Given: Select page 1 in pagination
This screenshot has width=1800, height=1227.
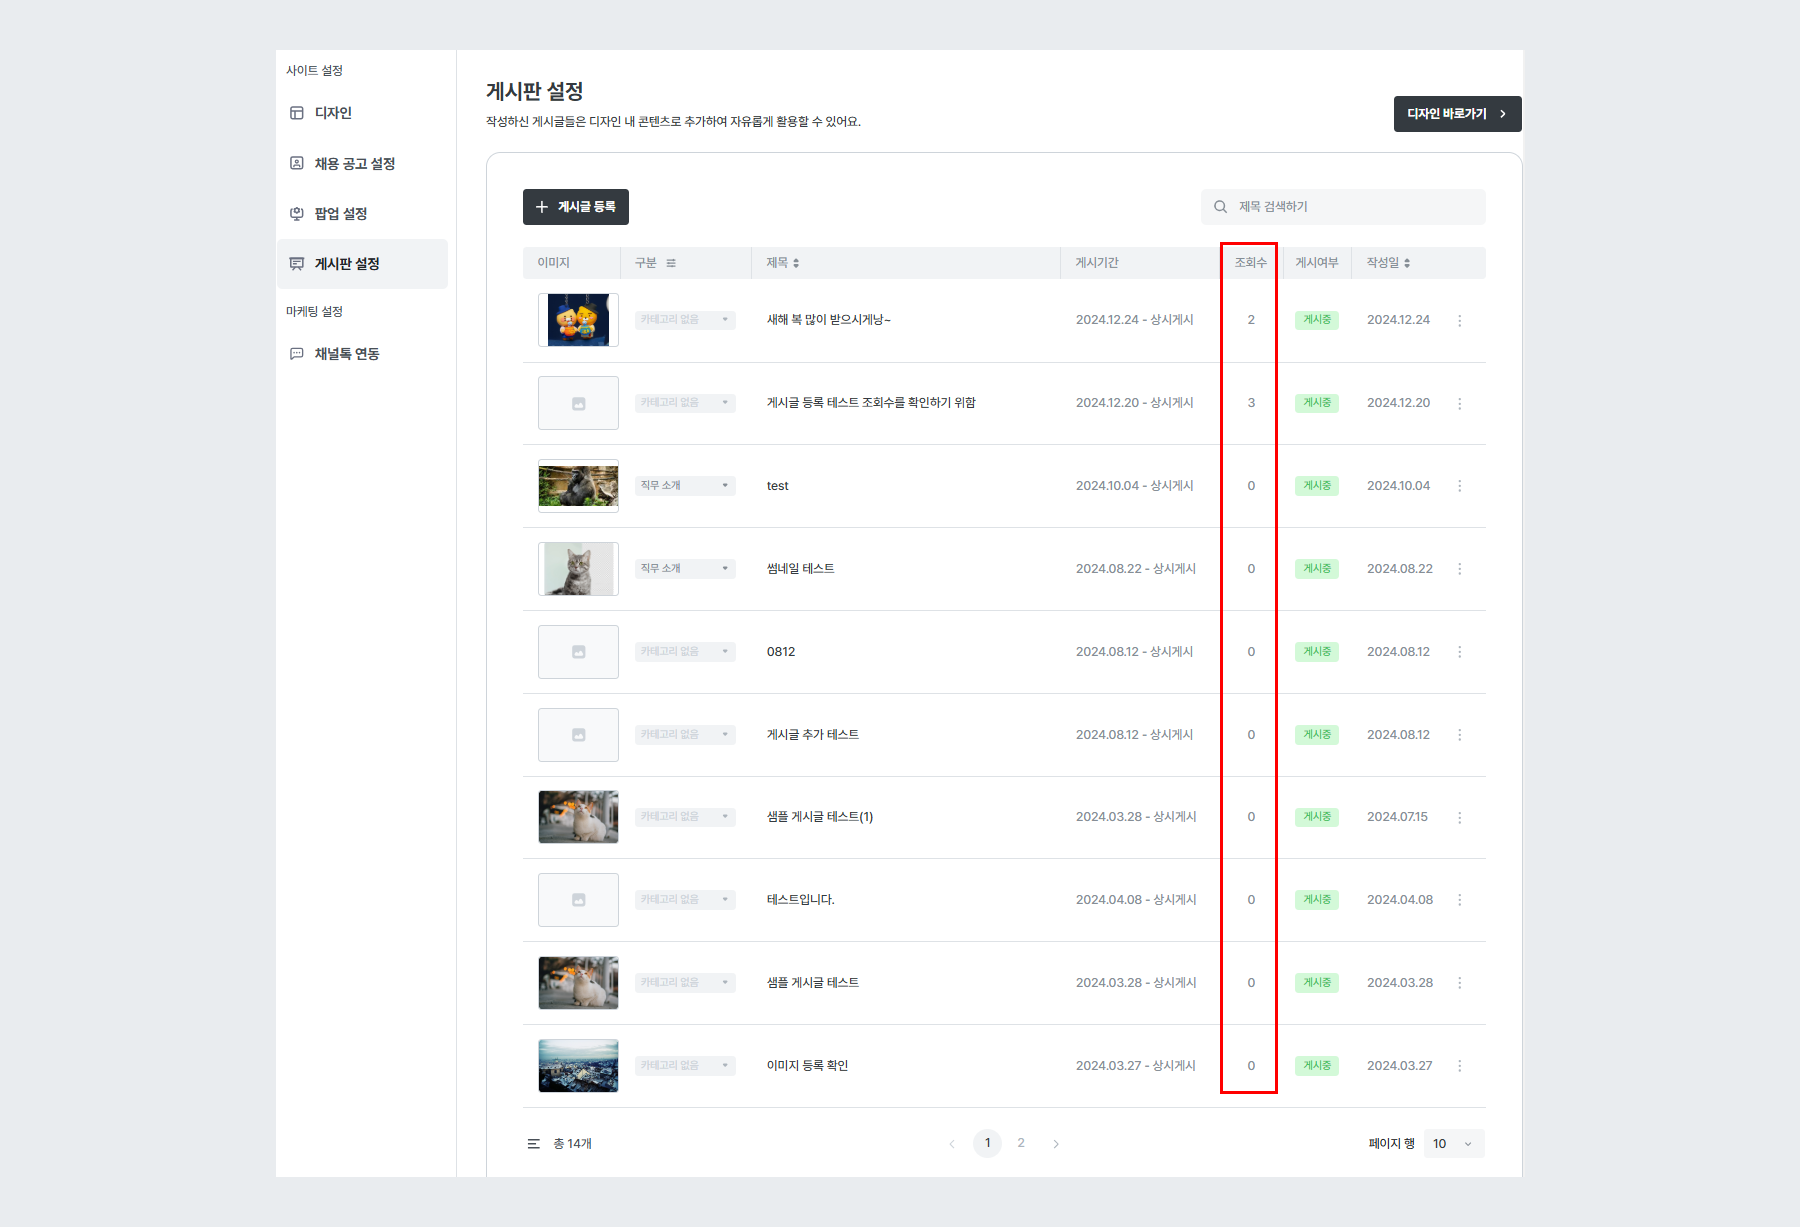Looking at the screenshot, I should 988,1143.
